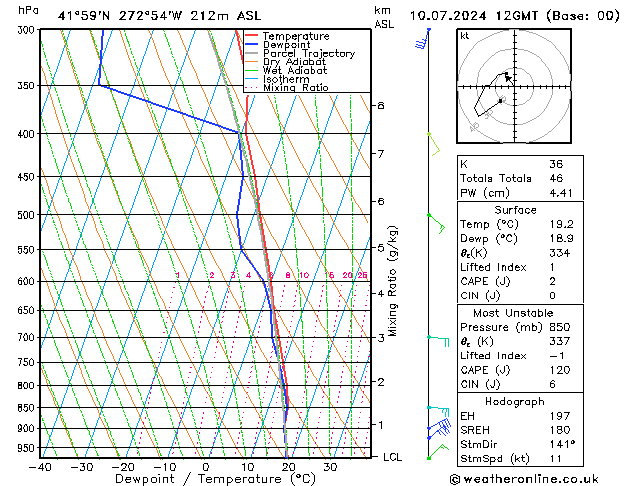Click the green surface wind barb
This screenshot has height=486, width=629.
point(438,451)
